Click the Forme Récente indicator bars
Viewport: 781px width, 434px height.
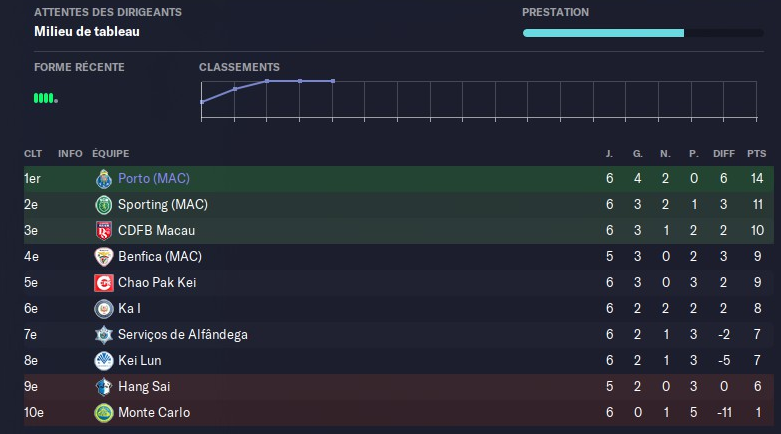(45, 98)
